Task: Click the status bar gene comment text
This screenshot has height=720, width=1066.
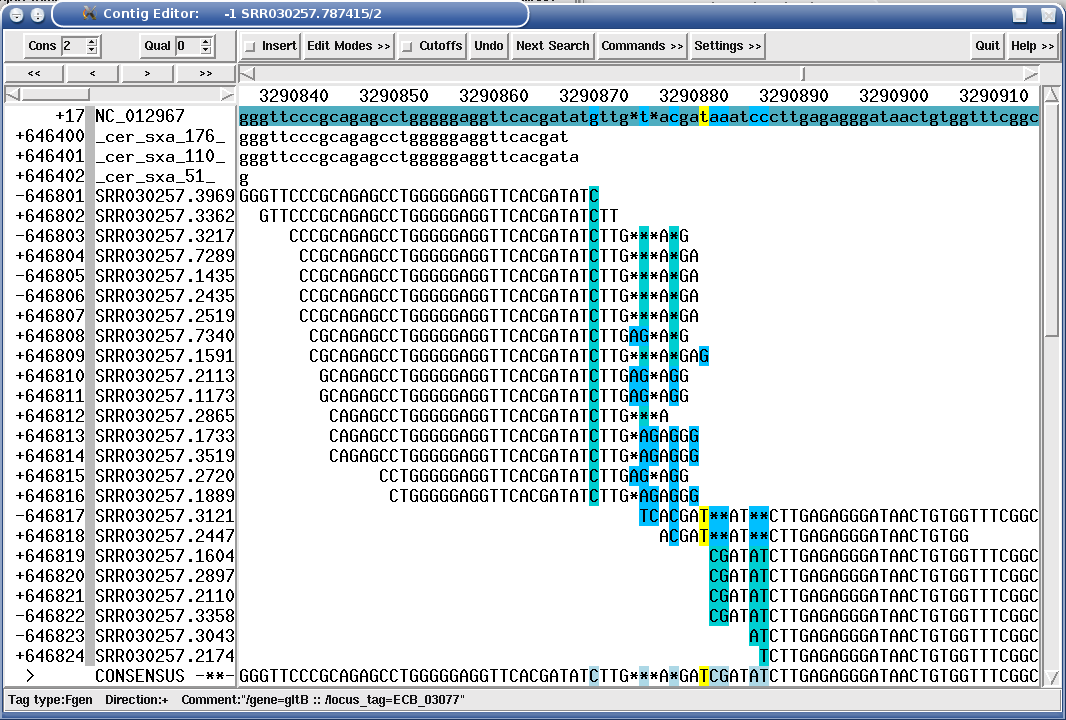Action: pyautogui.click(x=323, y=700)
